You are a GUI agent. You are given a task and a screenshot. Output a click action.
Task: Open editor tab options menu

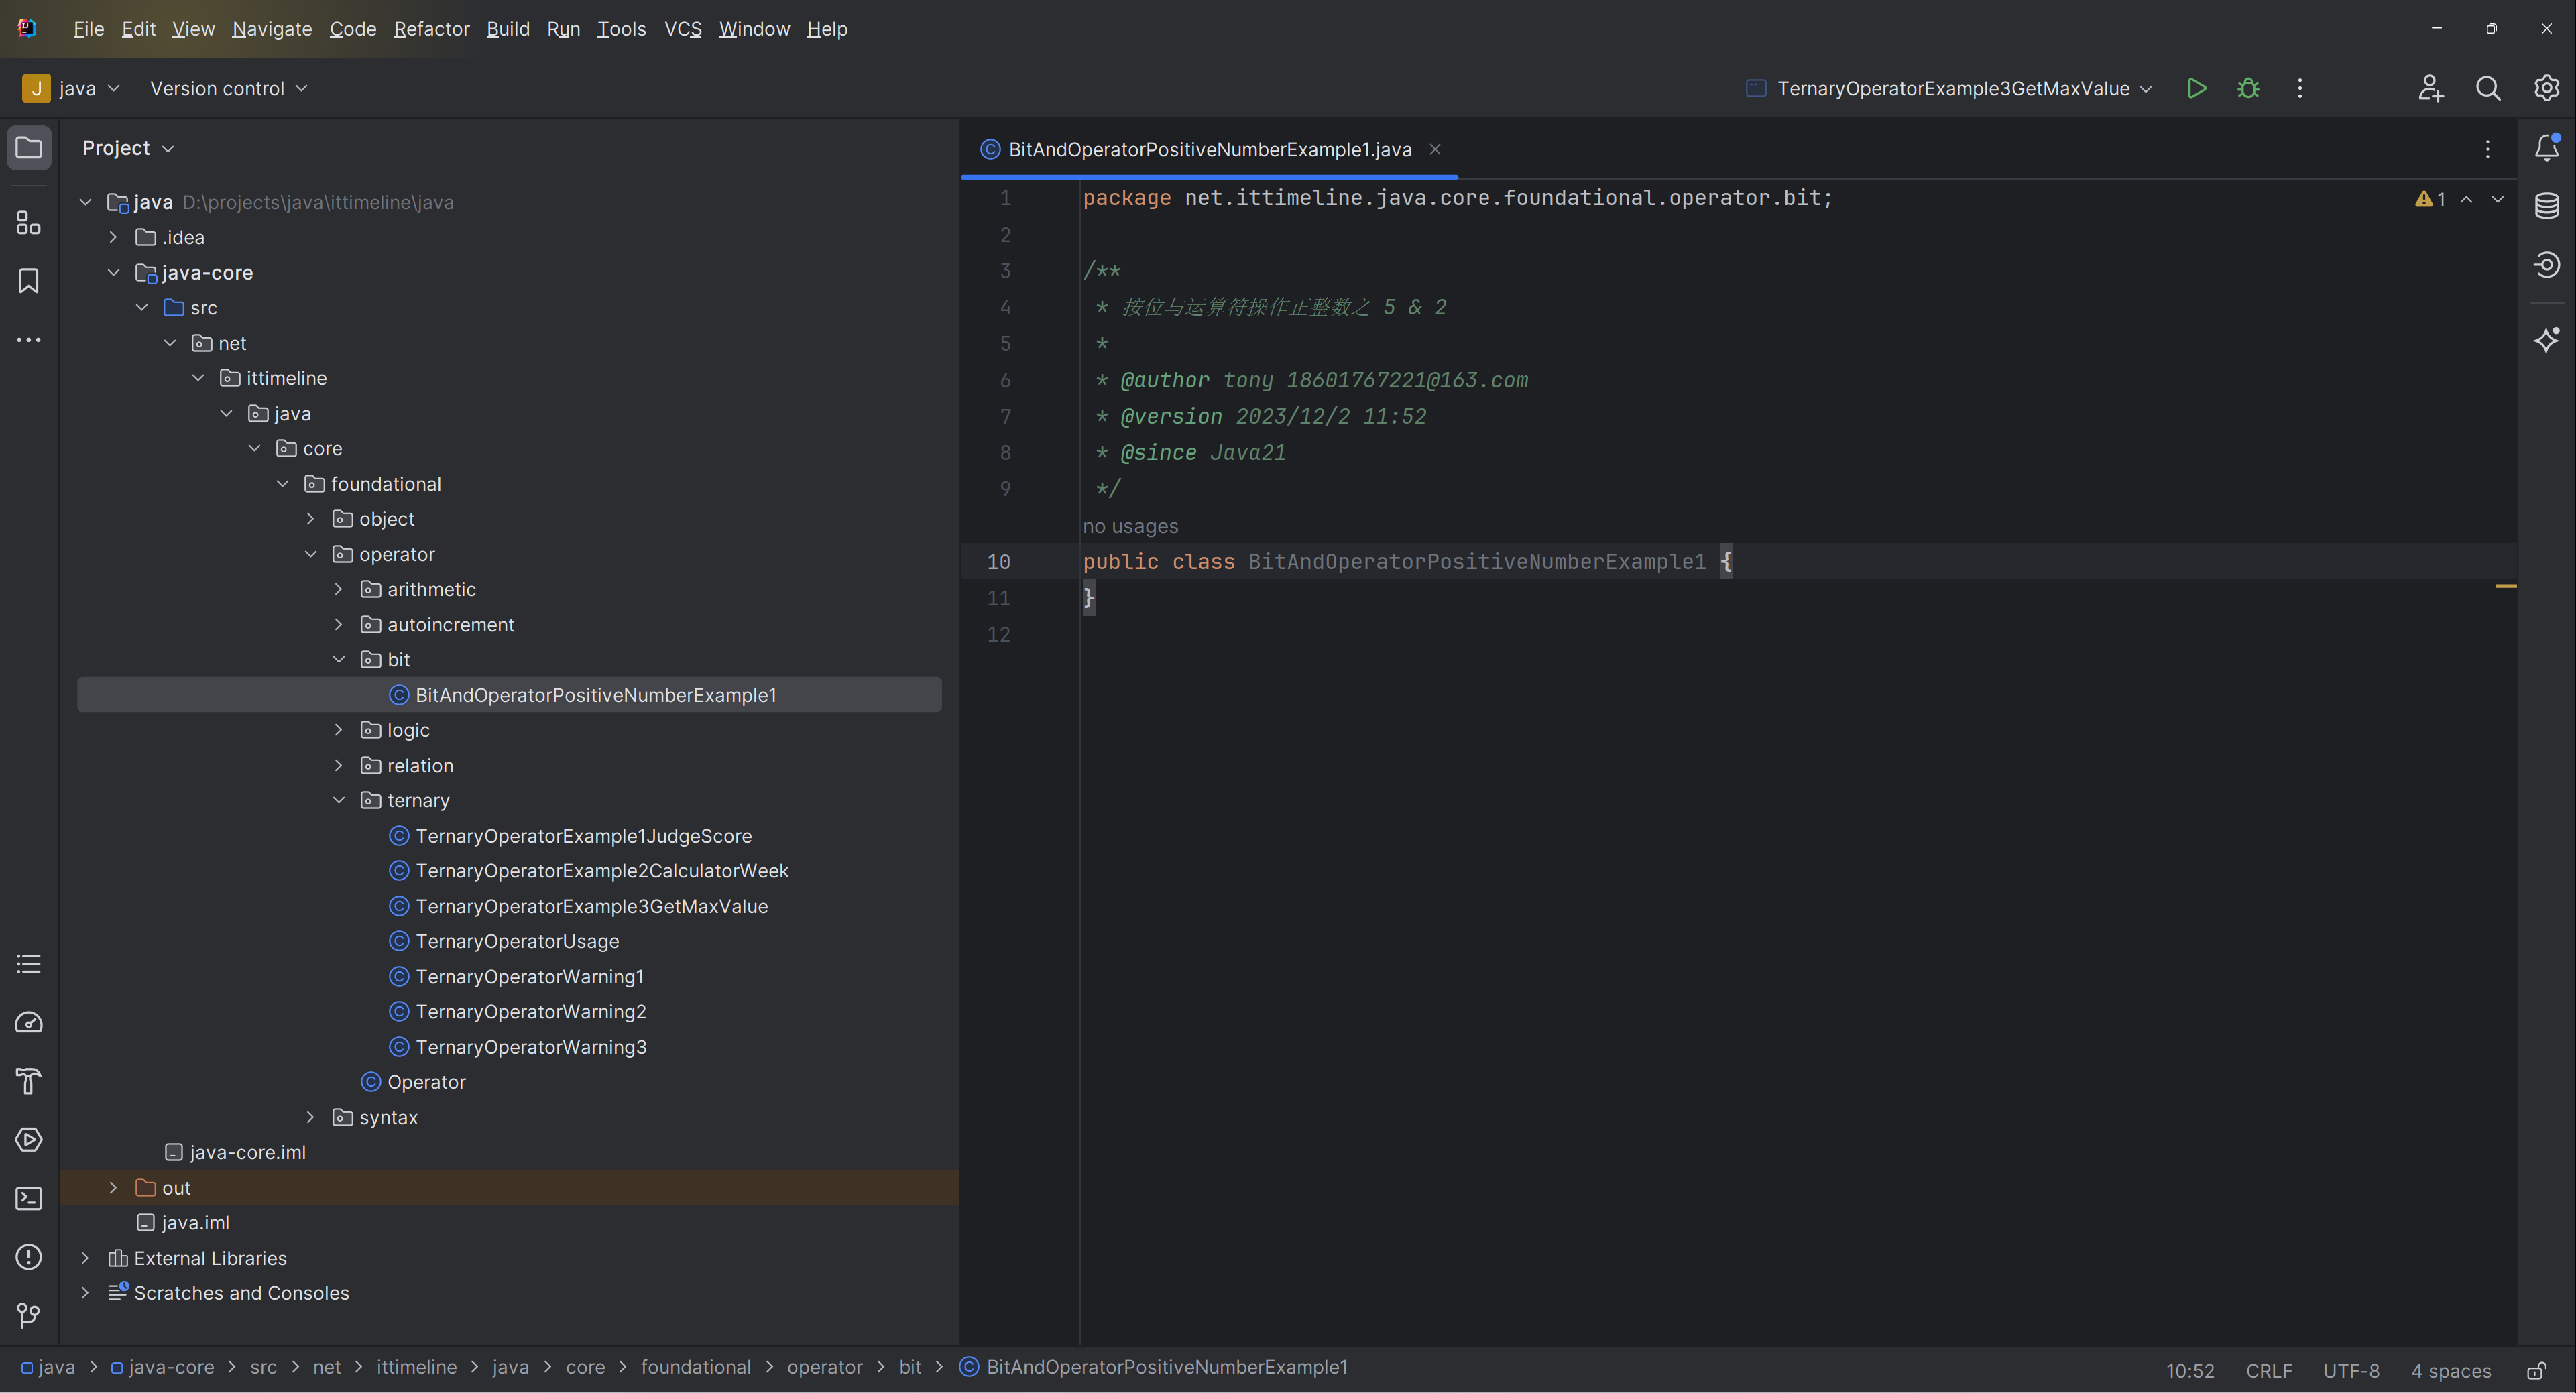(2488, 149)
